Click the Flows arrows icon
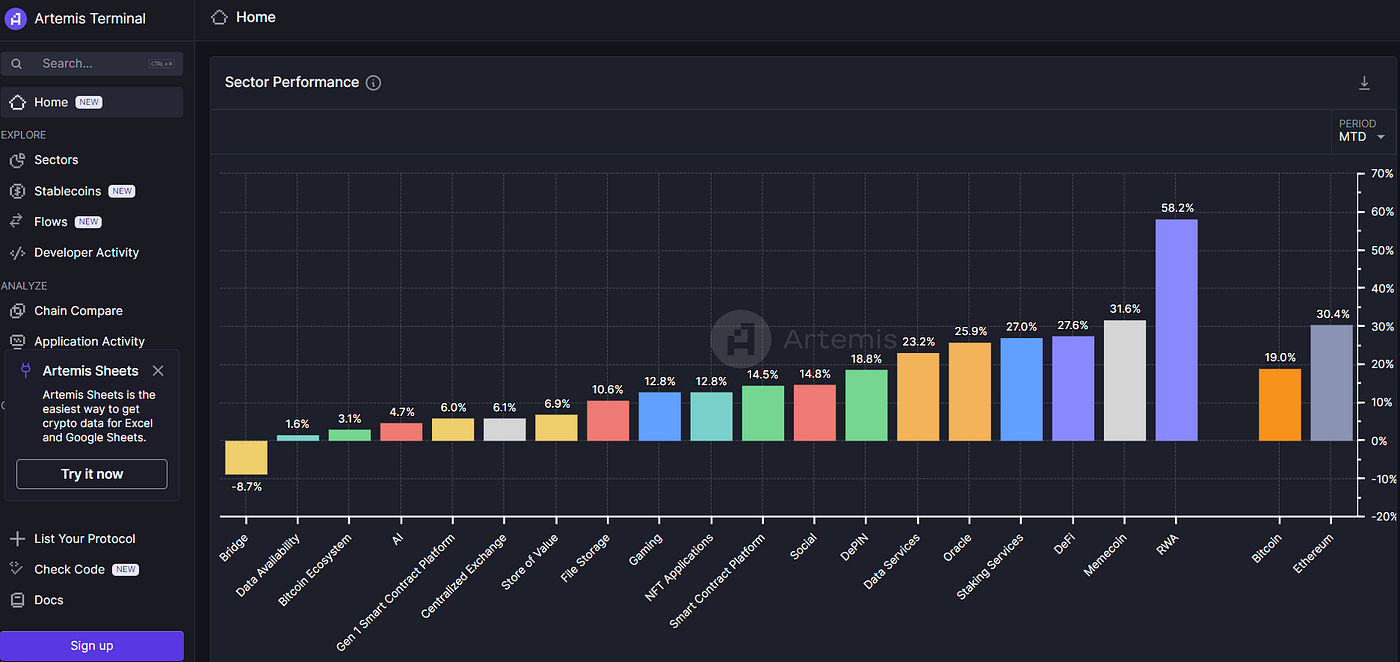 [x=17, y=222]
